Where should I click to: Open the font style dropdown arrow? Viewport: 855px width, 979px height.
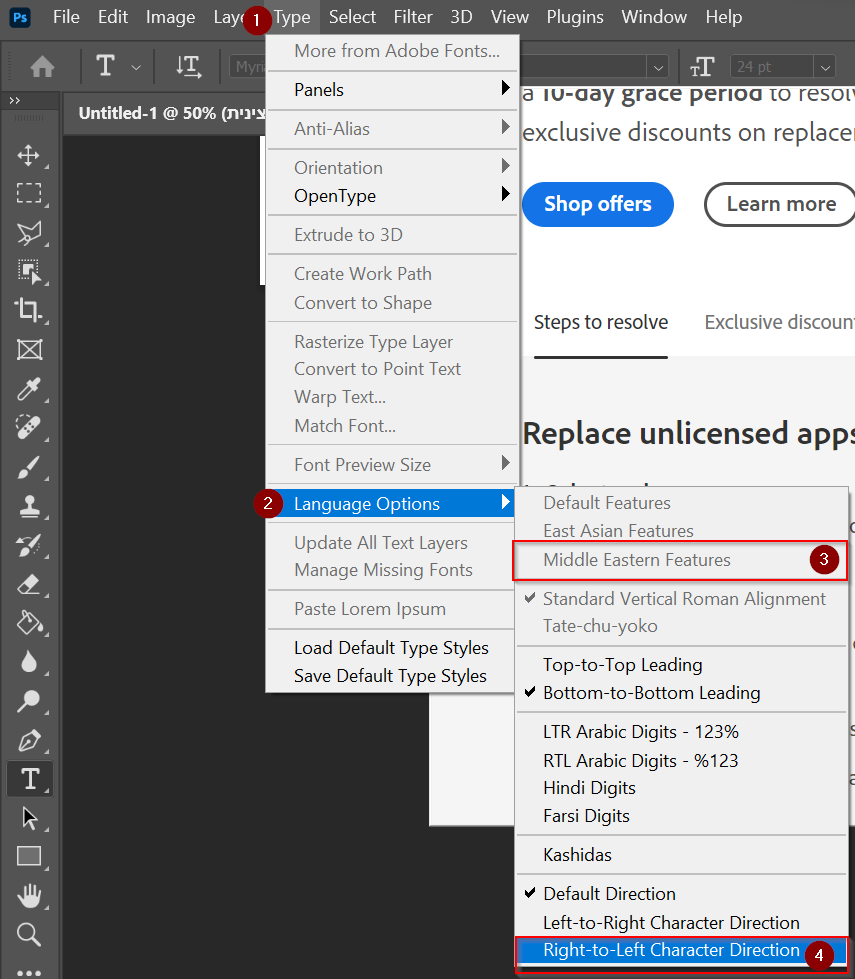[658, 67]
